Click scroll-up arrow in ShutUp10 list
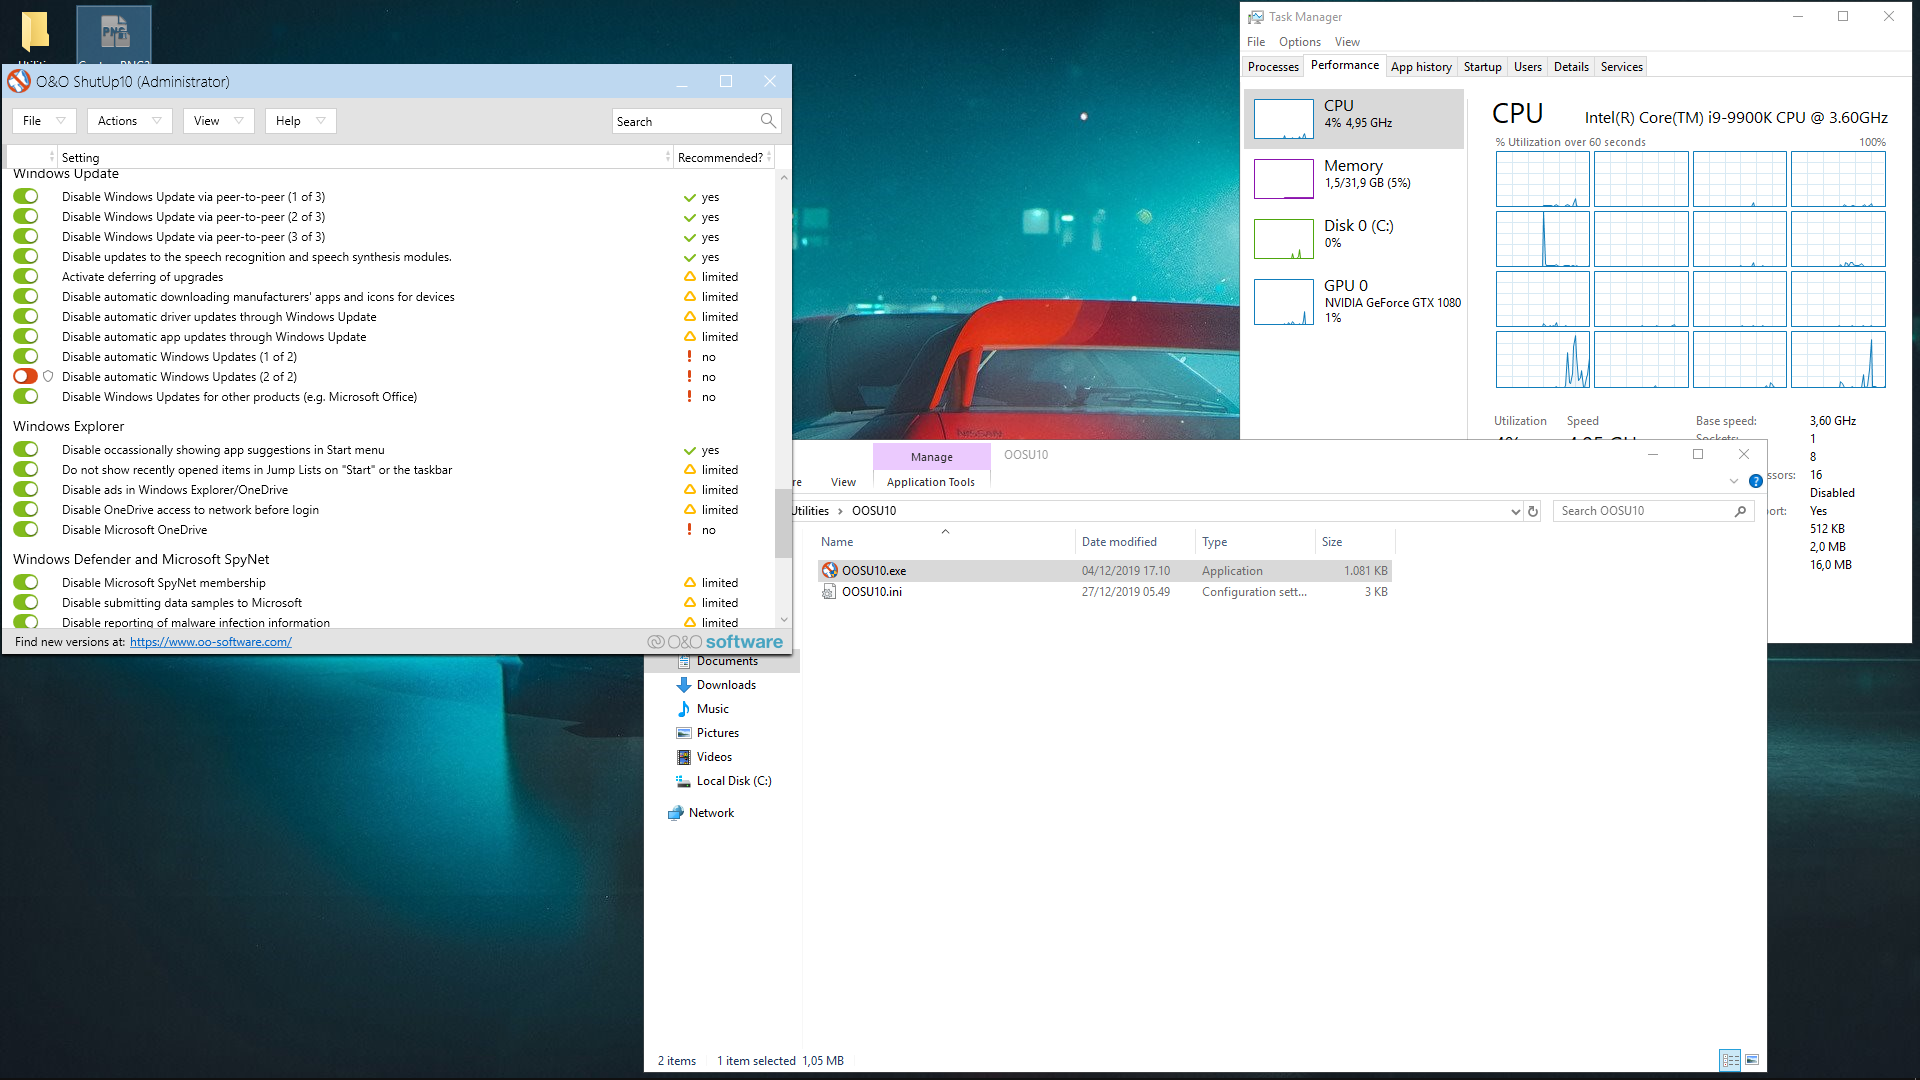1920x1080 pixels. [x=783, y=177]
